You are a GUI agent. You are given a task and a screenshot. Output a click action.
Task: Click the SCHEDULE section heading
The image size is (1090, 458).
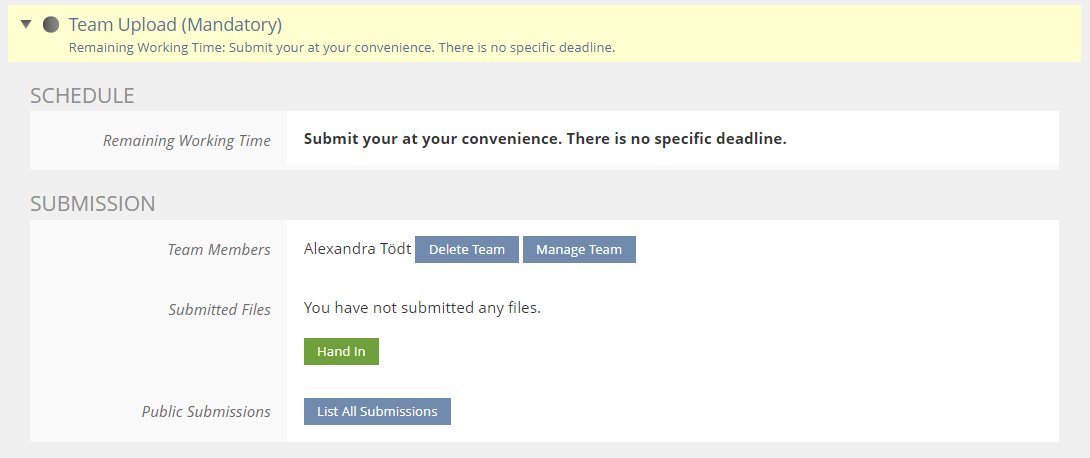(x=82, y=96)
